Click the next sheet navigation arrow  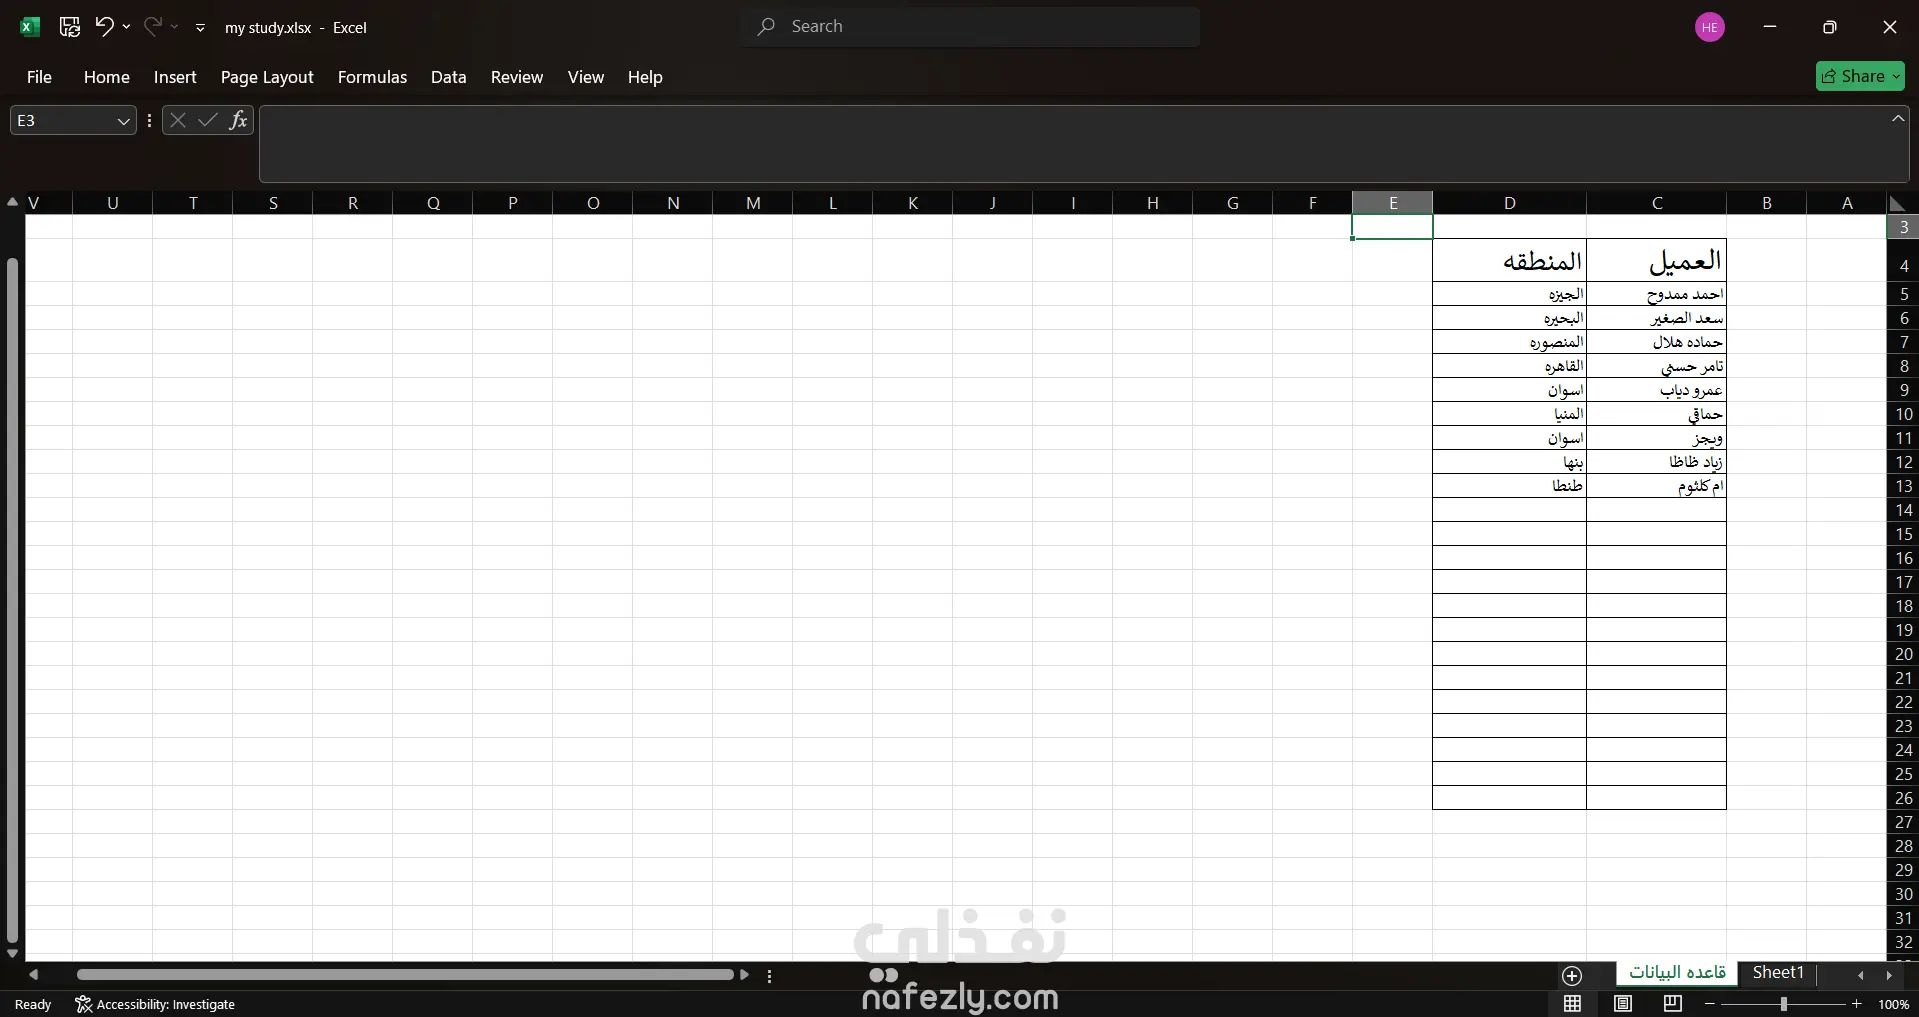click(1889, 975)
